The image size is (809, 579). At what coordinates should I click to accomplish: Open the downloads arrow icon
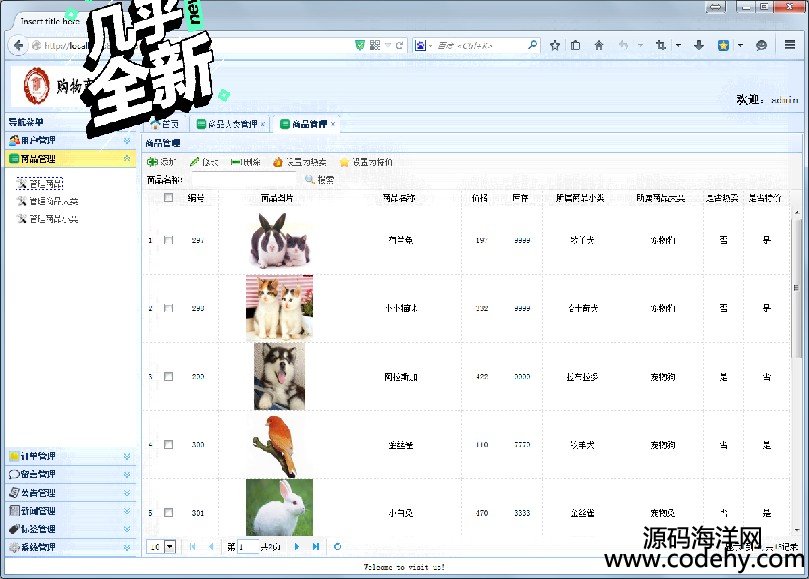699,45
